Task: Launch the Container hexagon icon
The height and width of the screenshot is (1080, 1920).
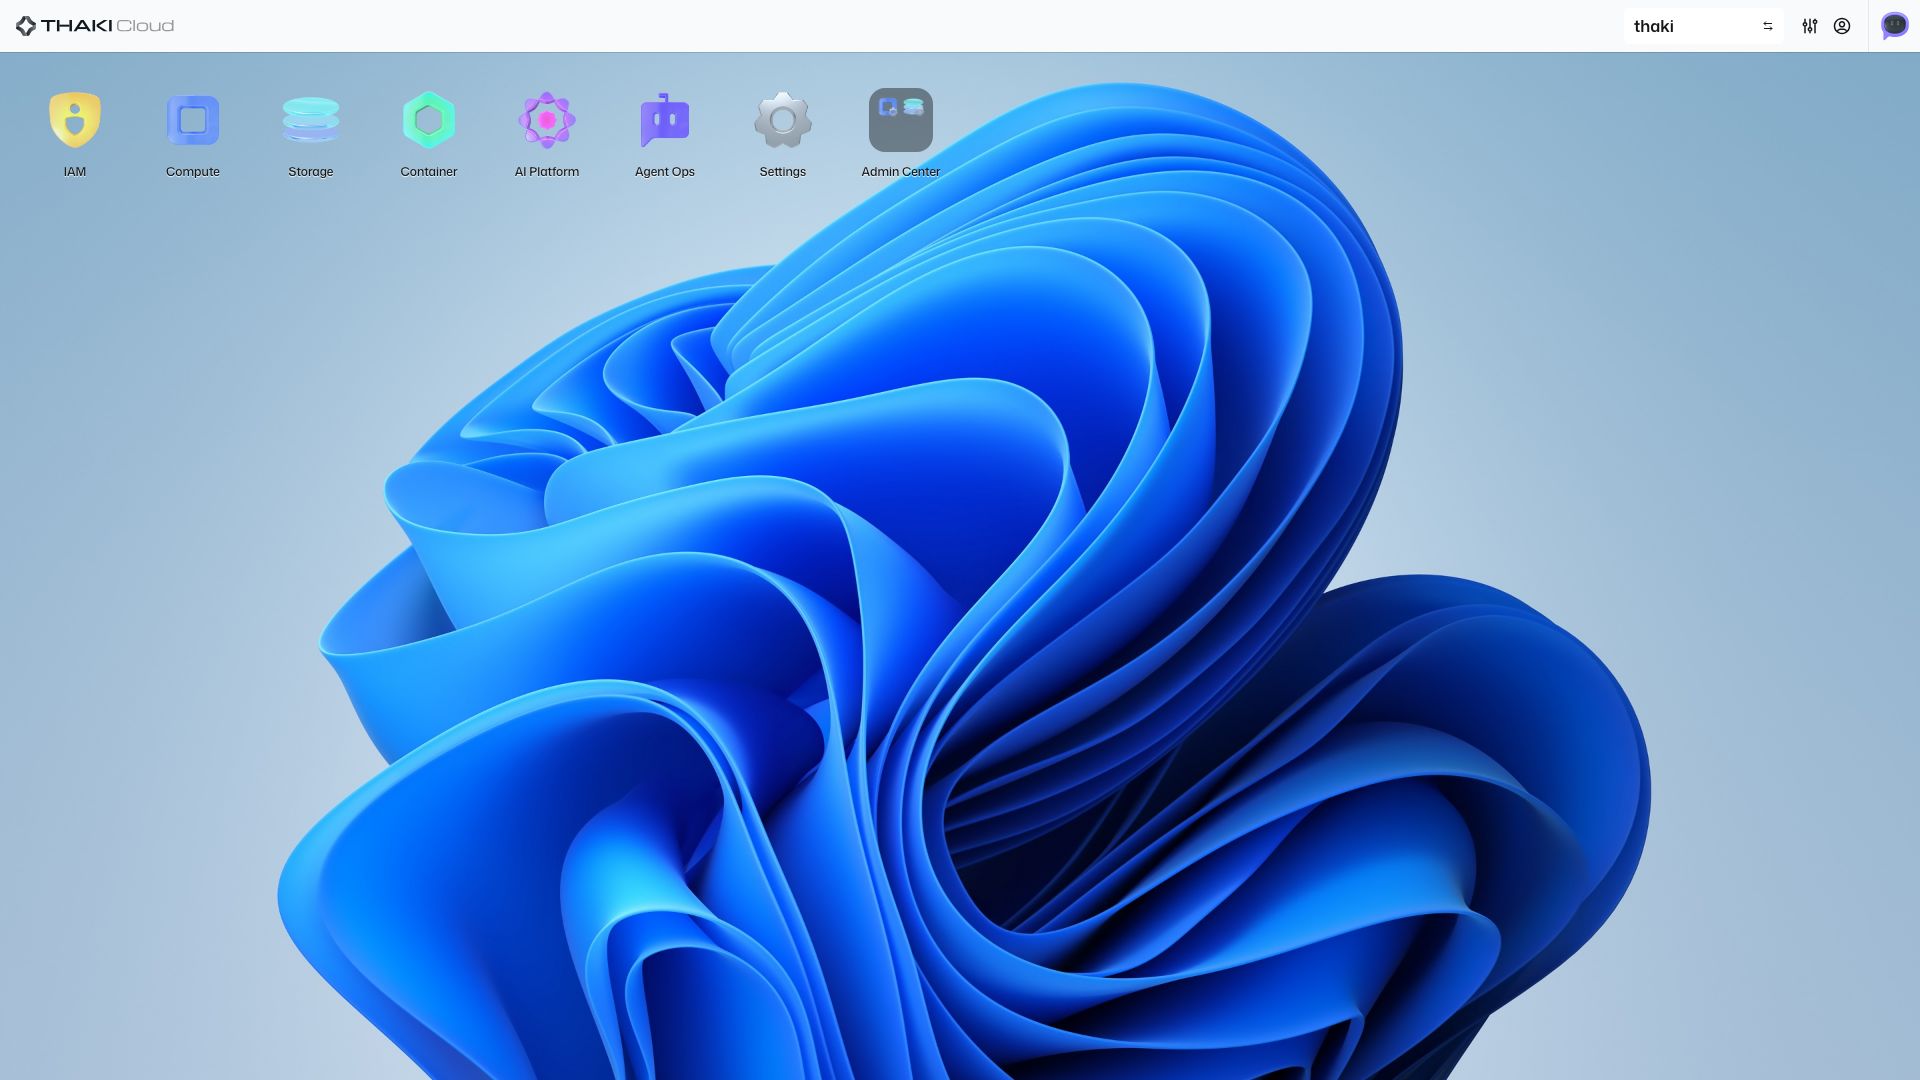Action: 429,120
